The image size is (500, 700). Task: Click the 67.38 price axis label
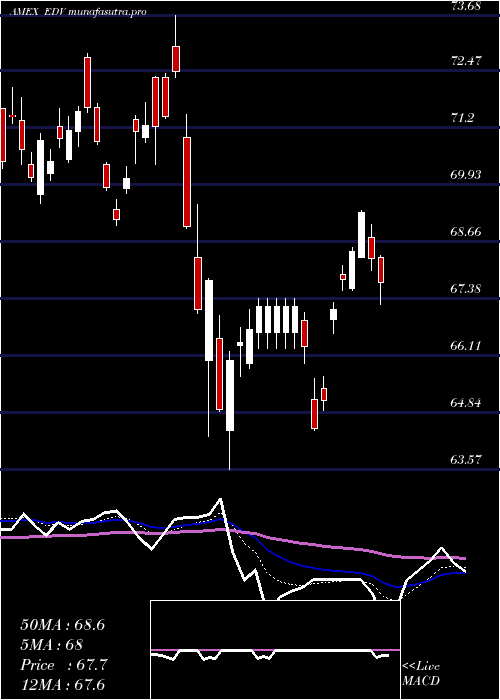click(x=466, y=289)
